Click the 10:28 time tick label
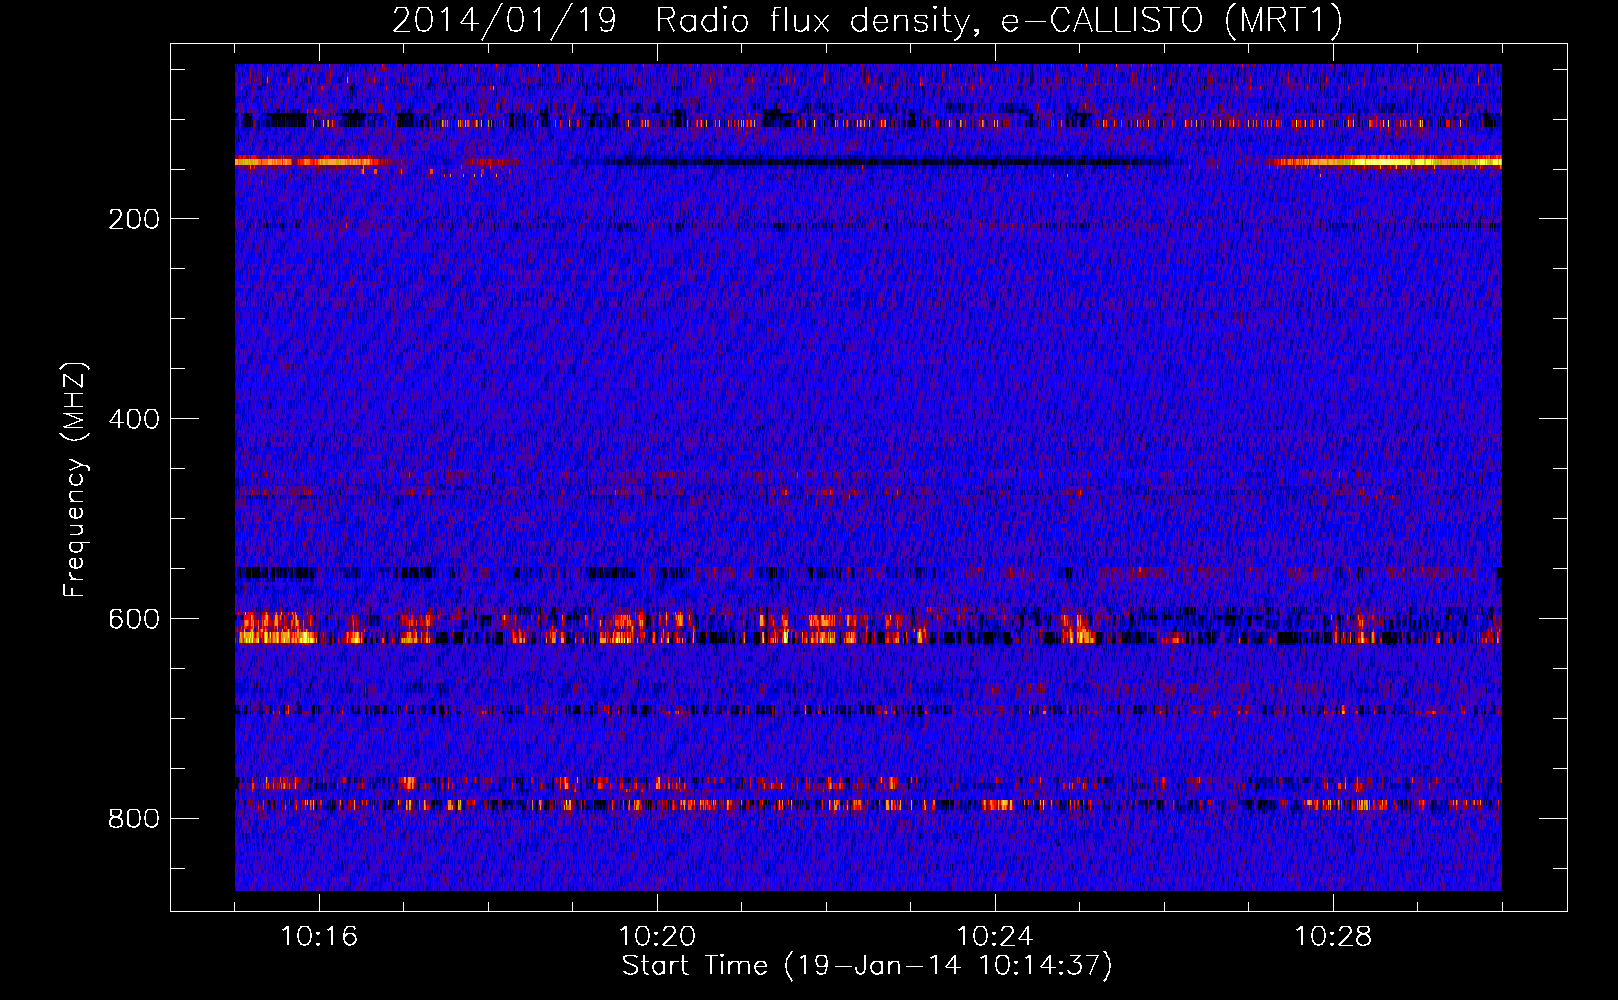The image size is (1618, 1000). click(1333, 937)
